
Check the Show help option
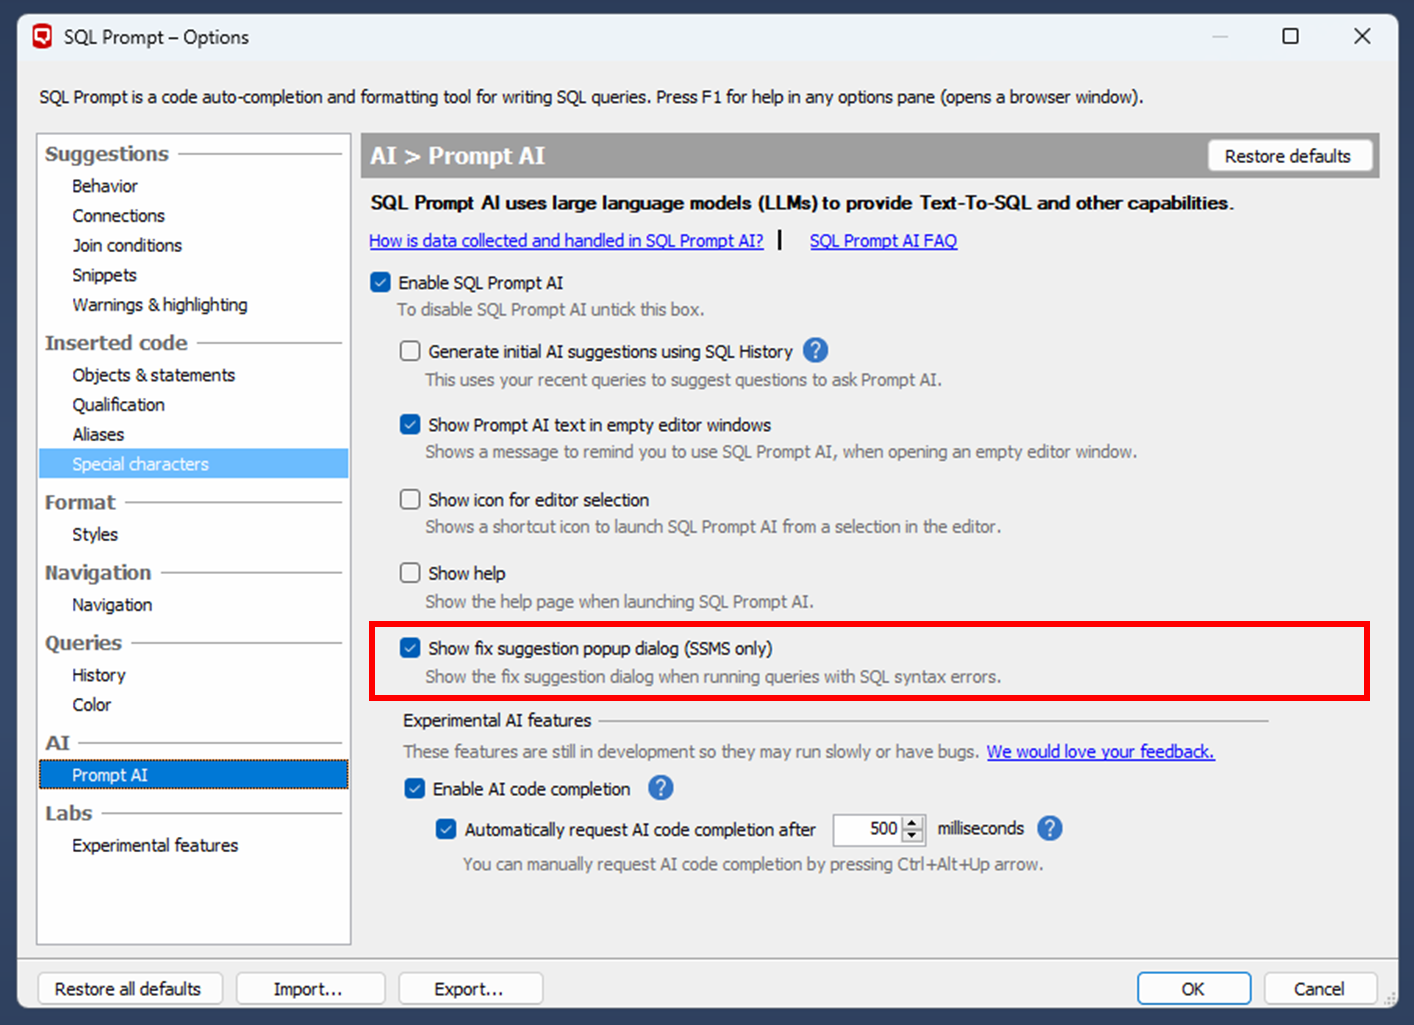point(410,573)
